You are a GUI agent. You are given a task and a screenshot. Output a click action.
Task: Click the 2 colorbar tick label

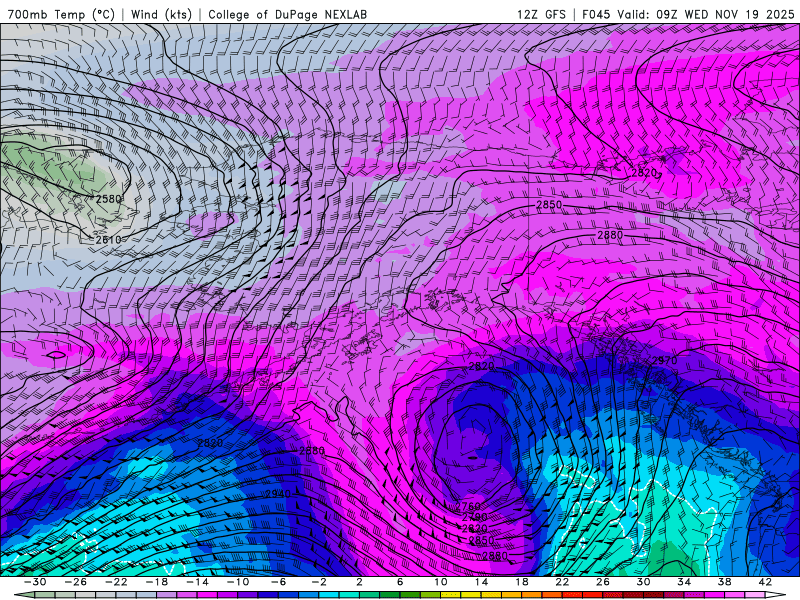click(359, 582)
